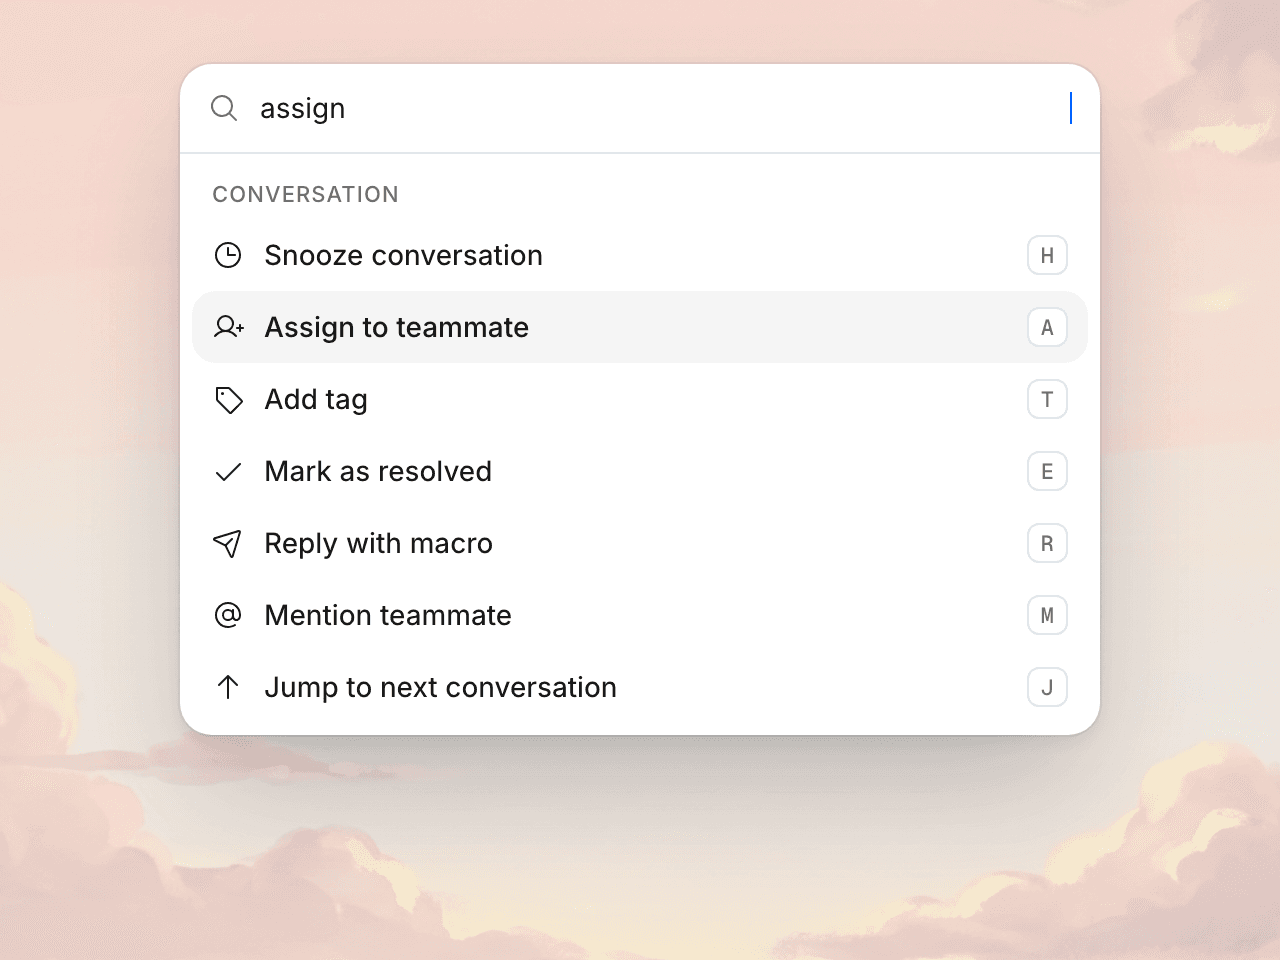The width and height of the screenshot is (1280, 960).
Task: Click the person-plus Assign icon
Action: point(229,327)
